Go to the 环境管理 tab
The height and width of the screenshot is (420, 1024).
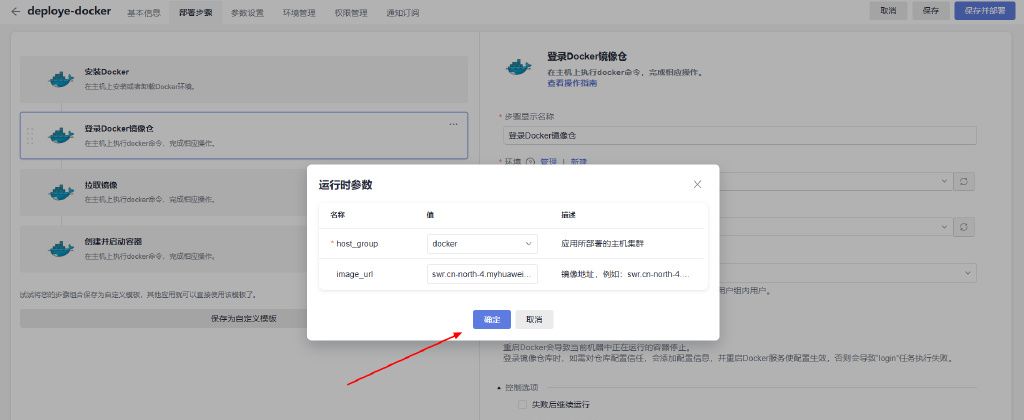click(299, 12)
